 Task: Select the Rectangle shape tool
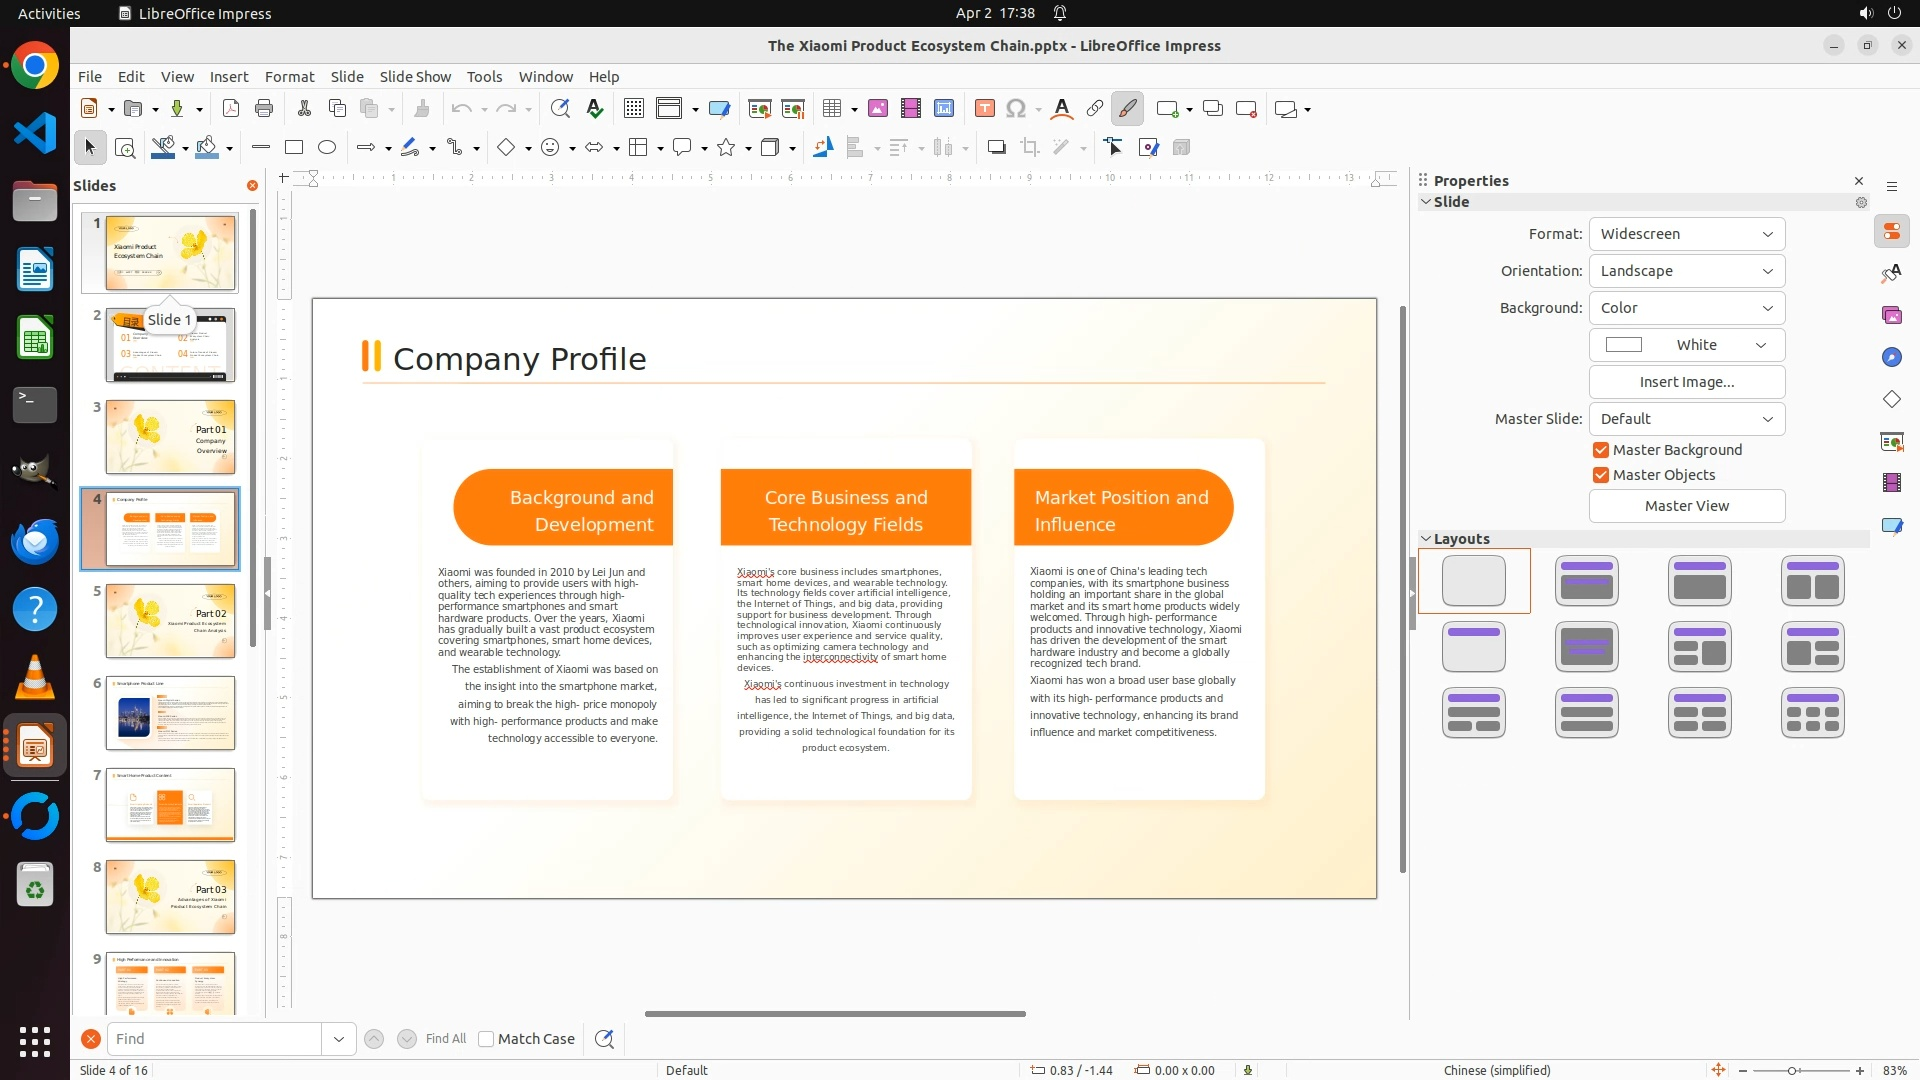coord(294,148)
